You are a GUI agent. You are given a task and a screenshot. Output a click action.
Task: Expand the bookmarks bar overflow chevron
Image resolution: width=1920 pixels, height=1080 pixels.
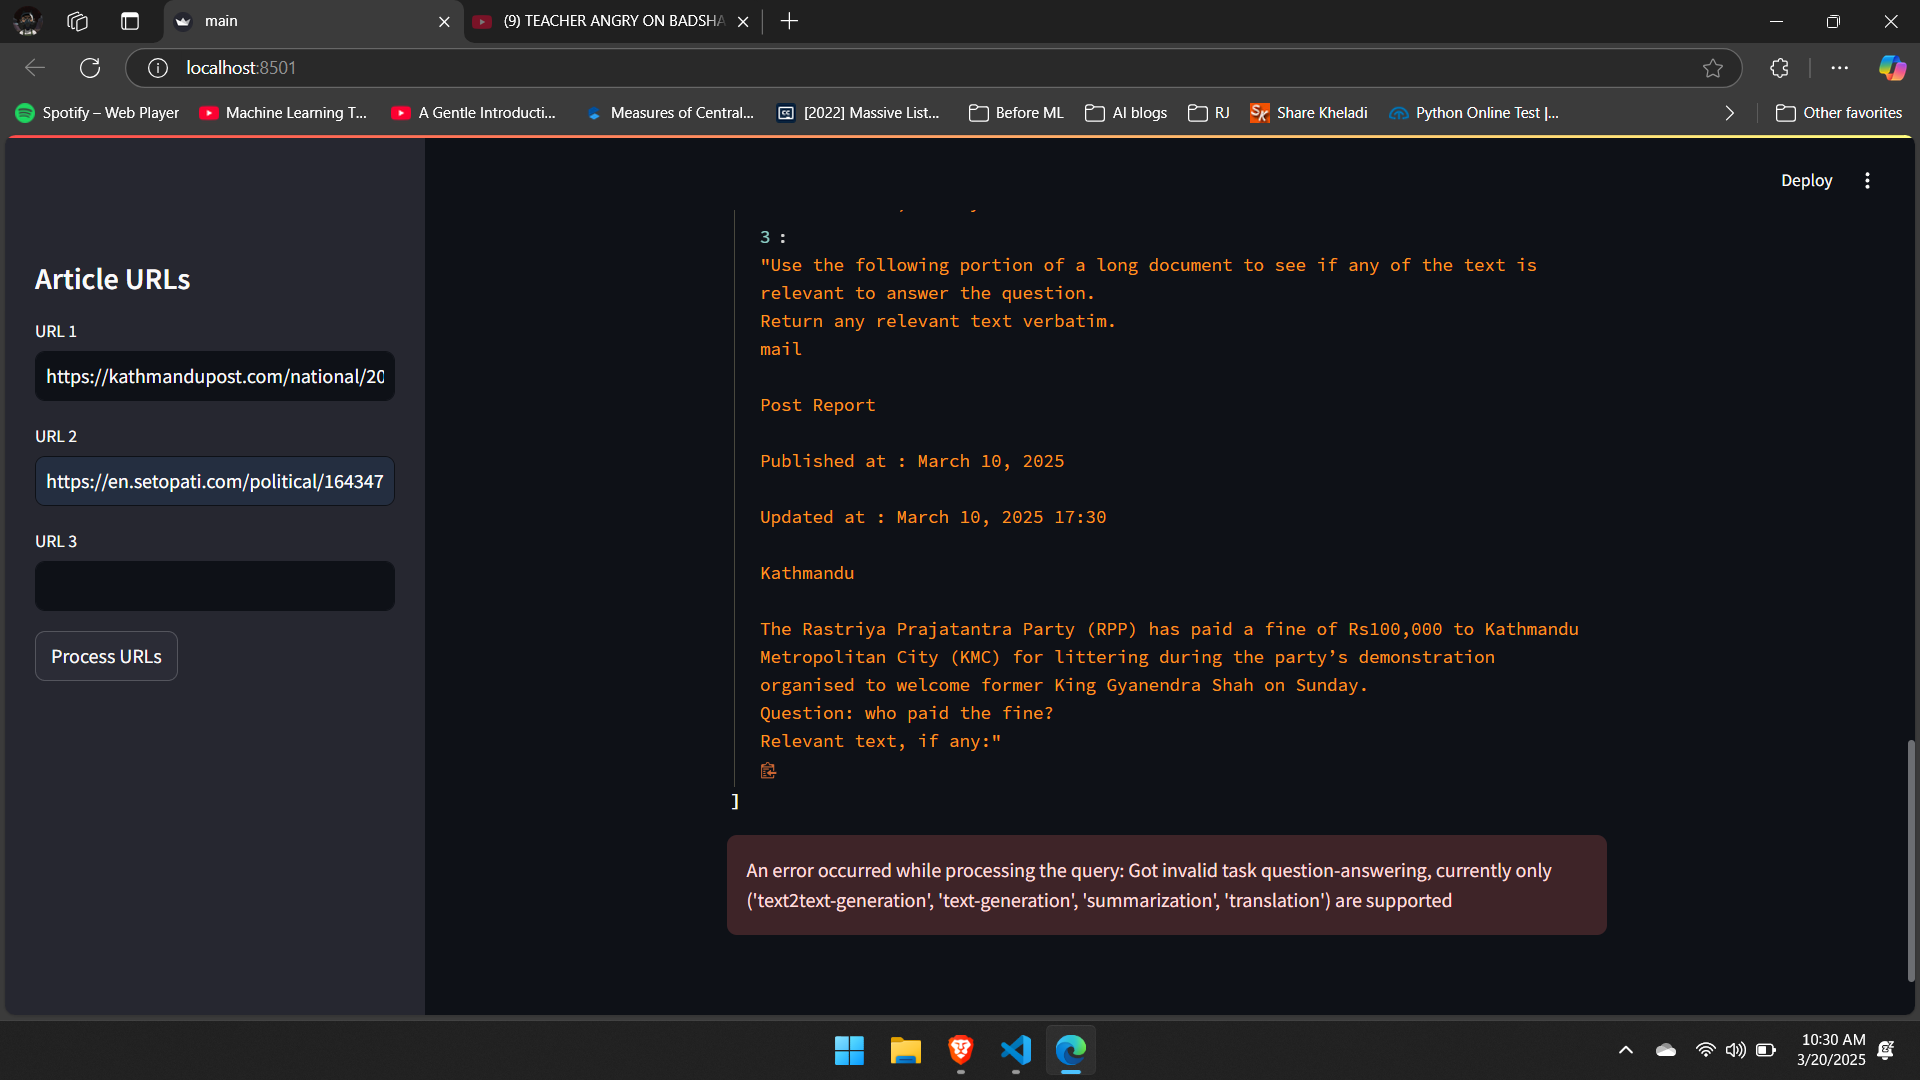click(x=1730, y=113)
